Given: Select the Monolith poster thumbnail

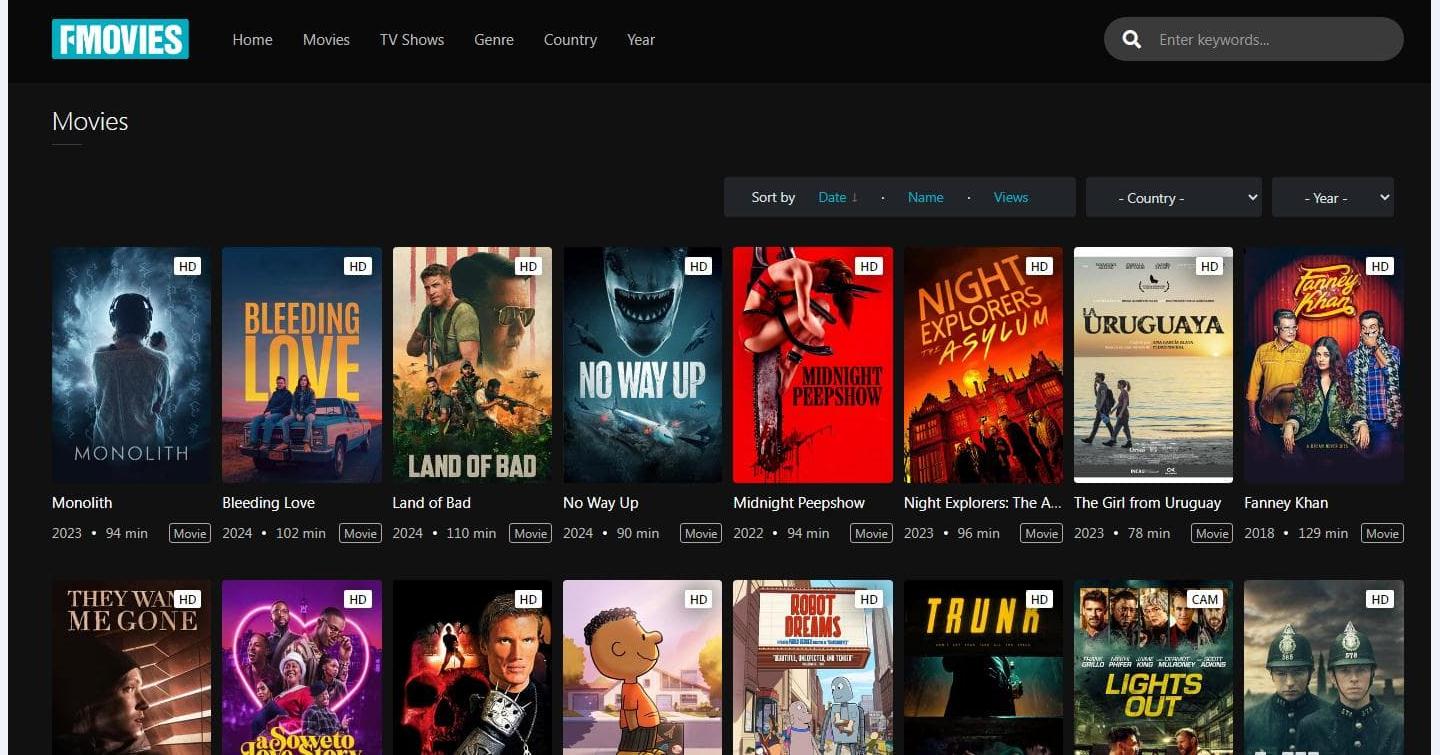Looking at the screenshot, I should tap(131, 365).
